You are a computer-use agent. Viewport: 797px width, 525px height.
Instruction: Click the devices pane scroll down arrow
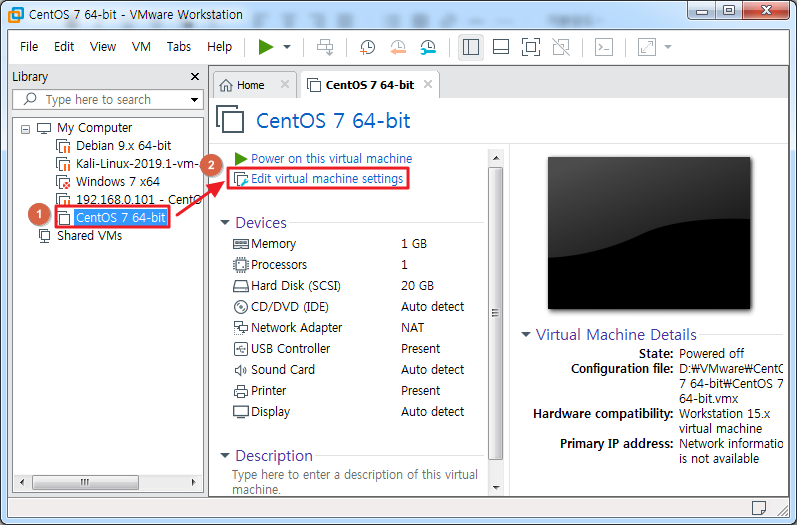tap(496, 488)
